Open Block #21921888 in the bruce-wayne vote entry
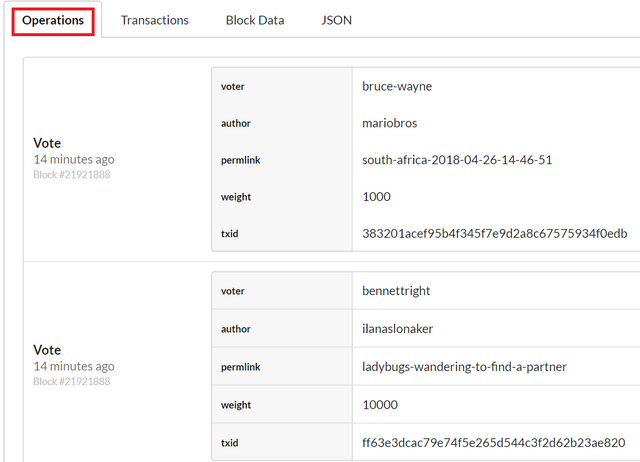640x462 pixels. (71, 175)
